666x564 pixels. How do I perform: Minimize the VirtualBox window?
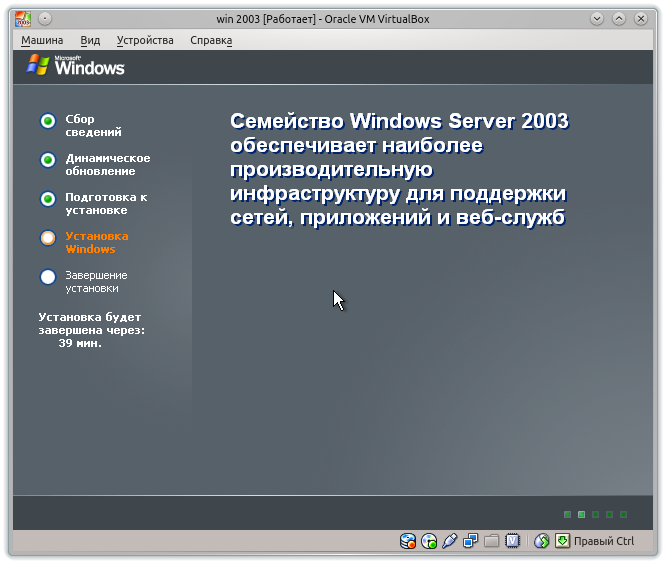pos(597,19)
